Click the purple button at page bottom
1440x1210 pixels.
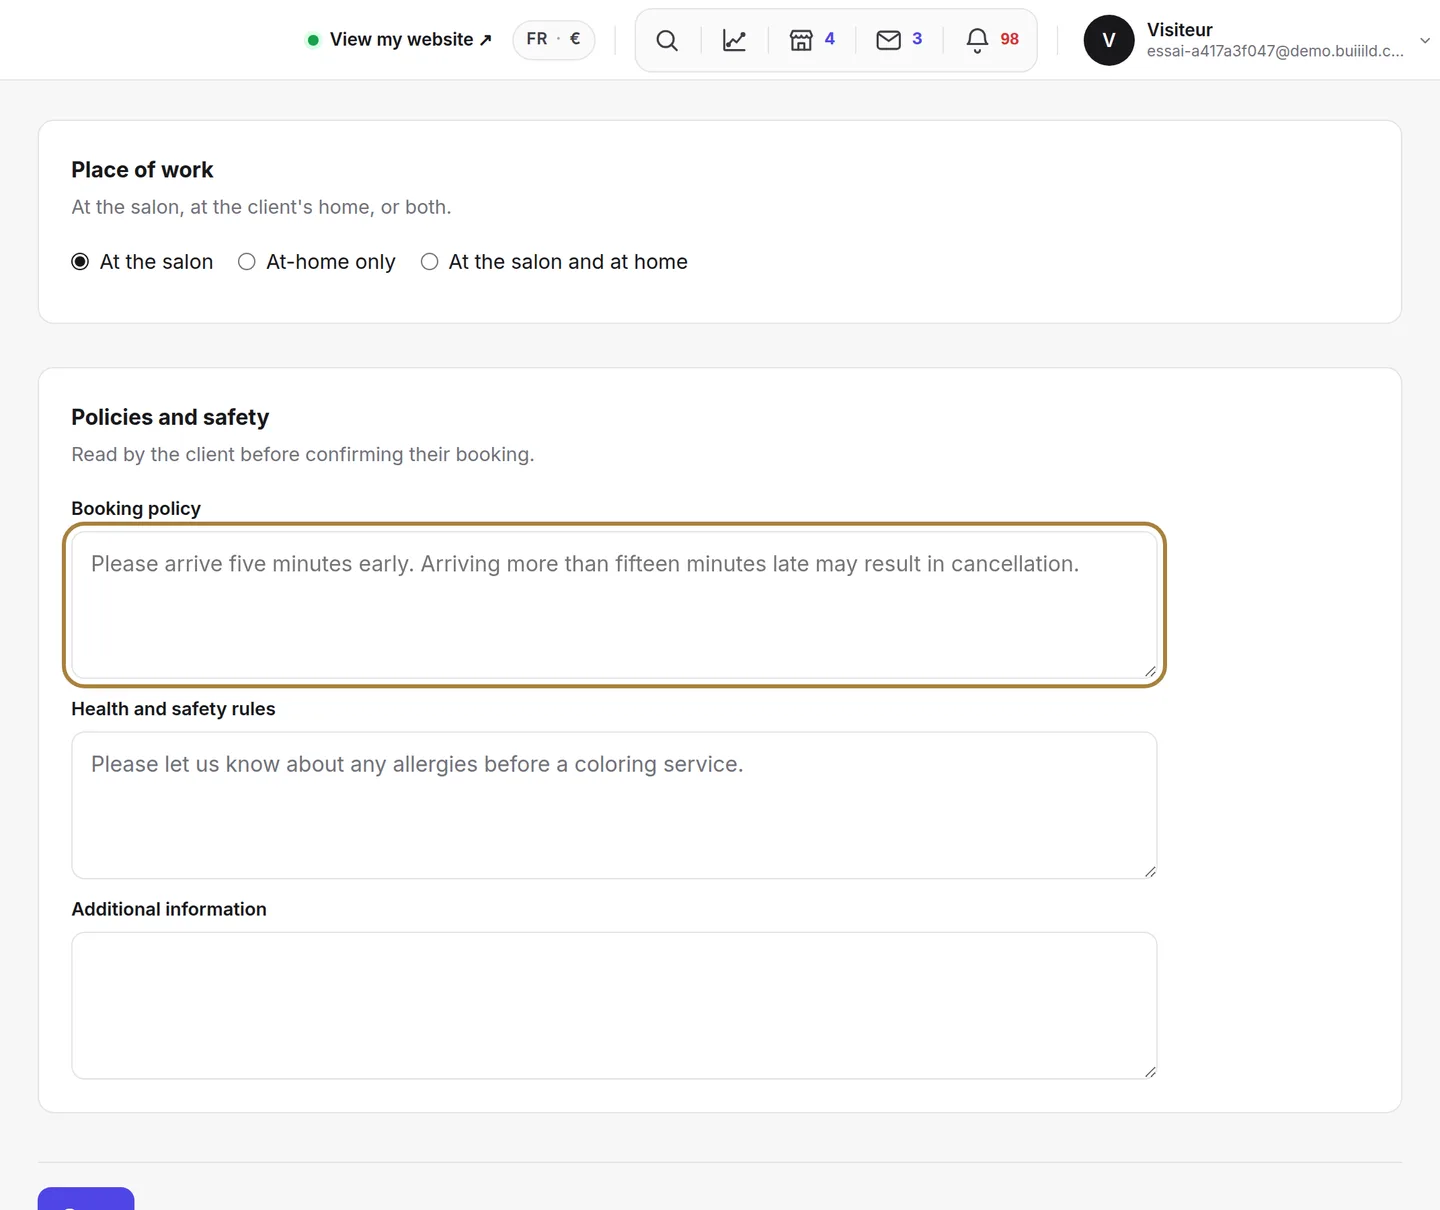86,1199
